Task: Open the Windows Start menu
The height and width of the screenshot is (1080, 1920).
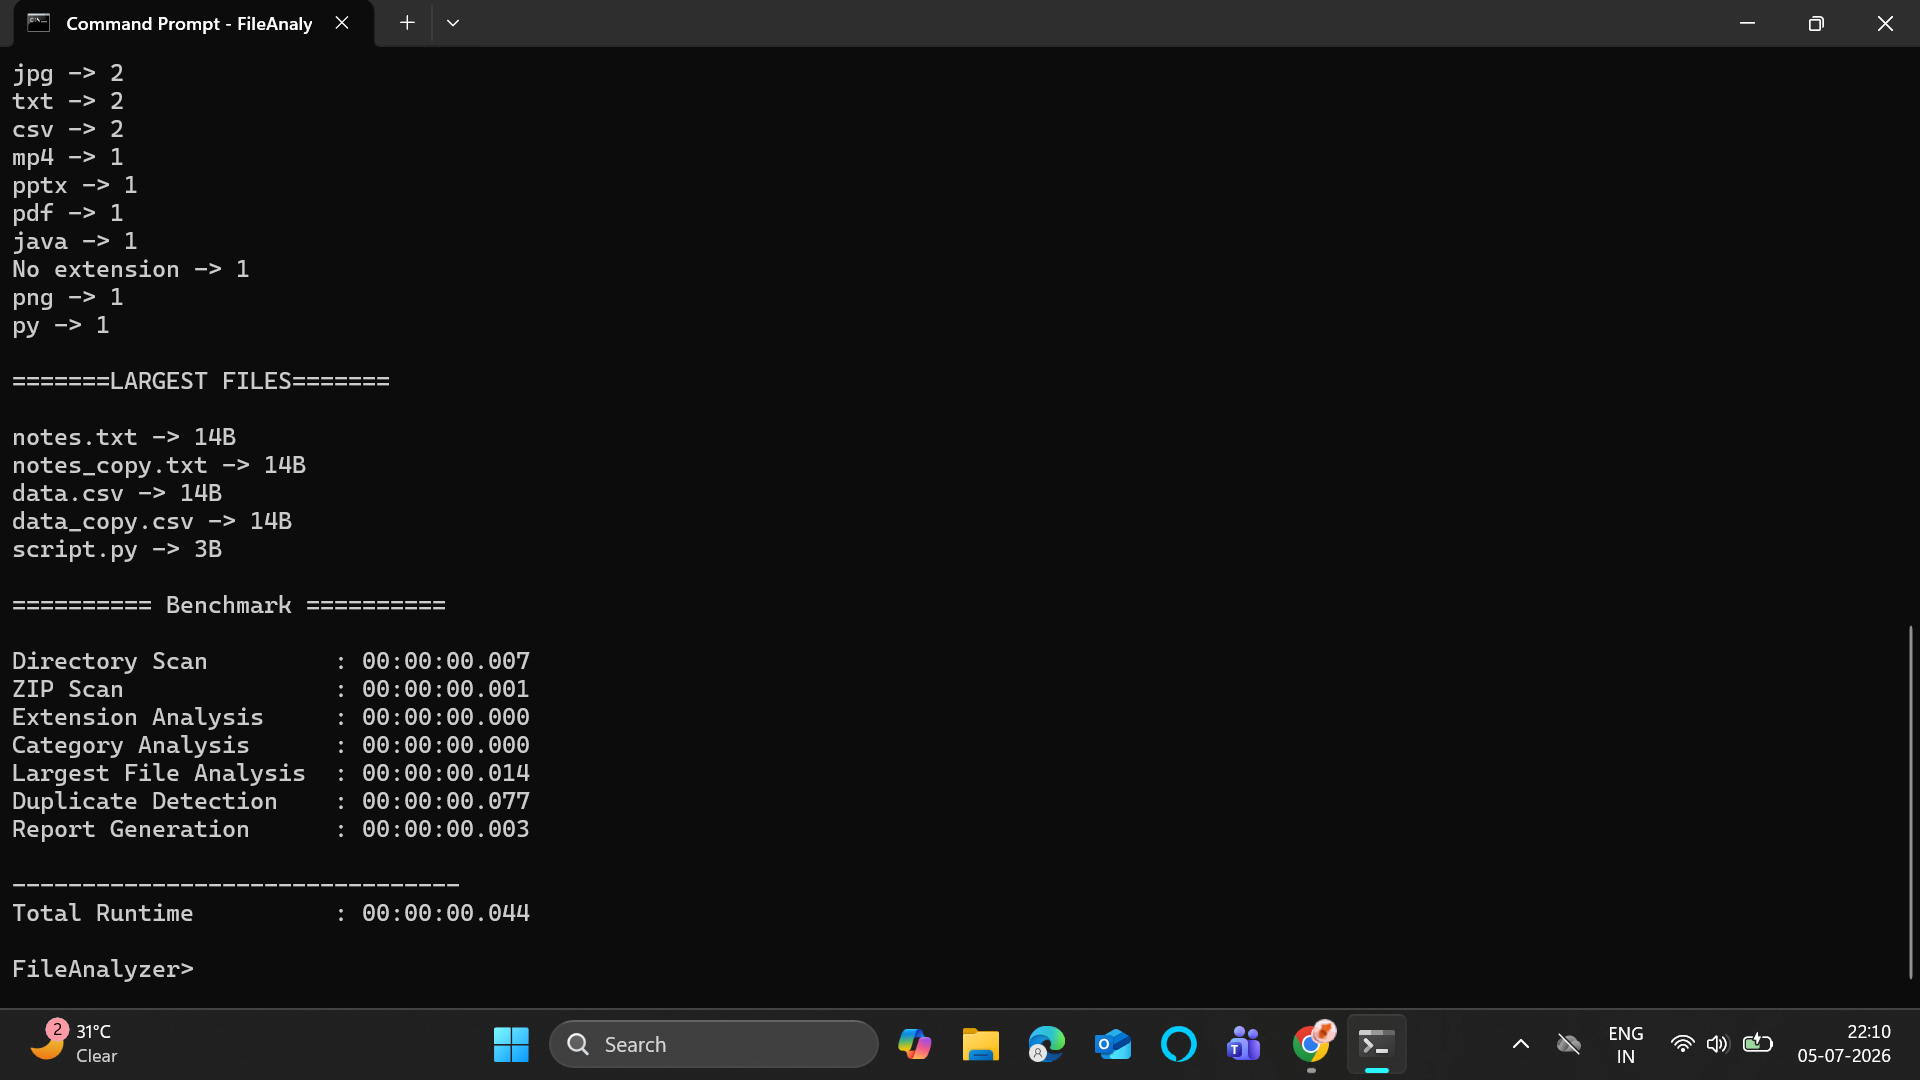Action: coord(511,1045)
